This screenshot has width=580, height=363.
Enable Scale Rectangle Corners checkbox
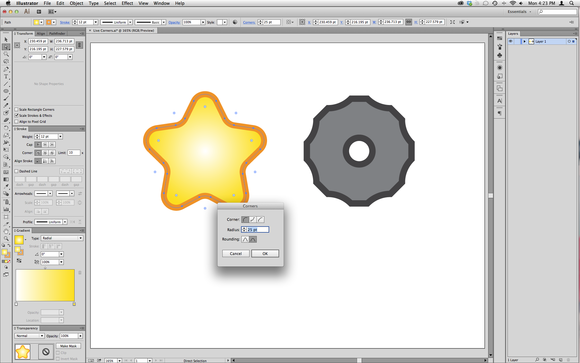16,110
